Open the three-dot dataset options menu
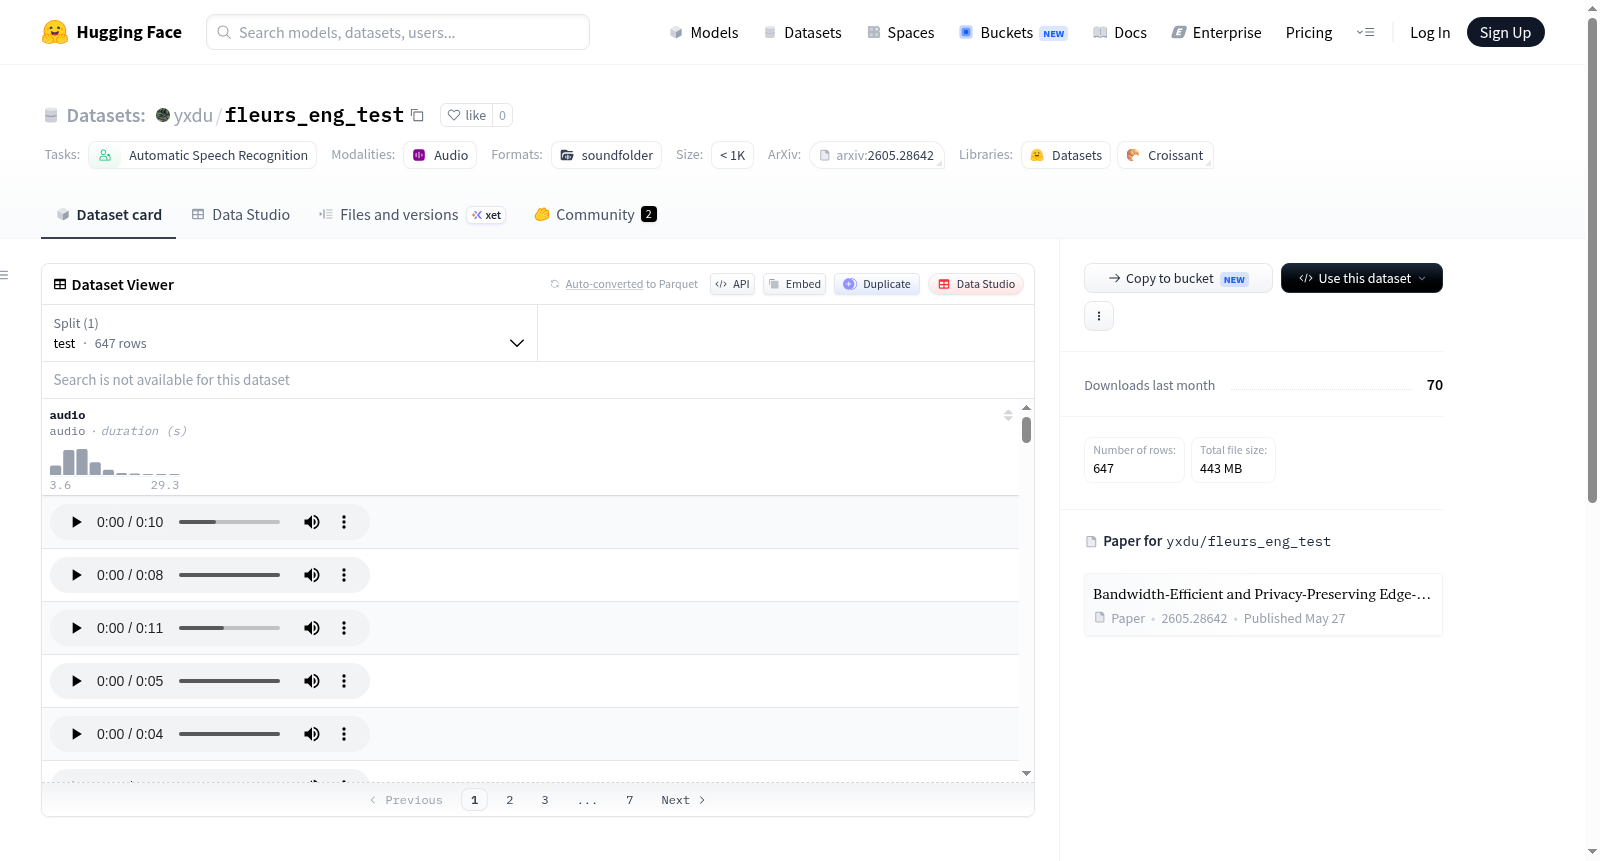Image resolution: width=1600 pixels, height=861 pixels. (x=1099, y=316)
